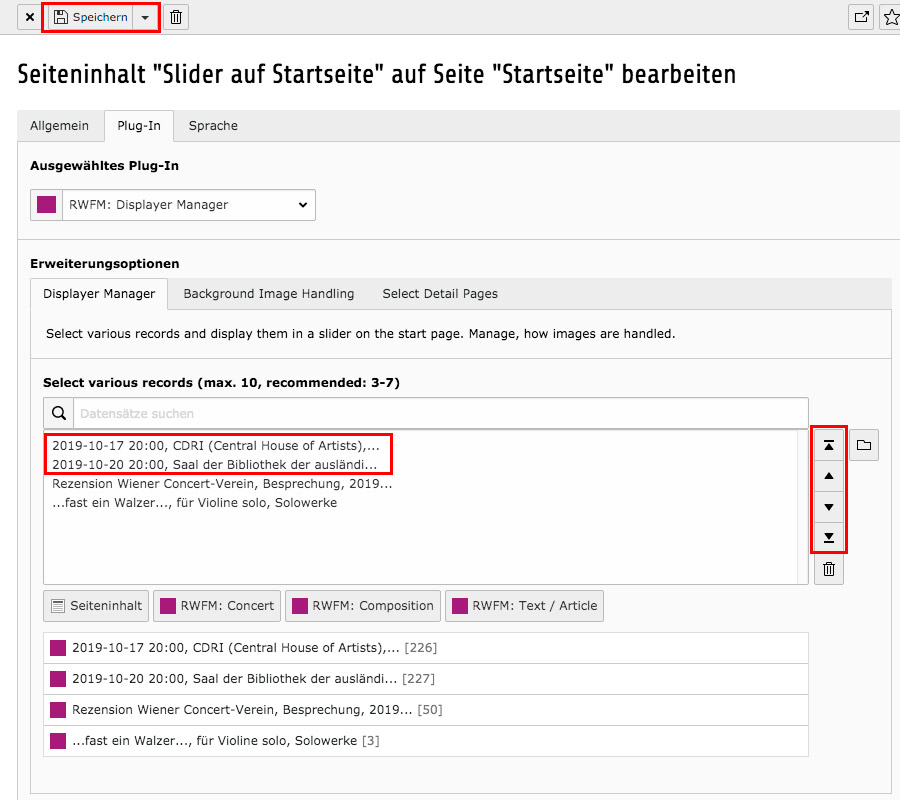900x800 pixels.
Task: Add a new Seiteninhalt record
Action: 95,605
